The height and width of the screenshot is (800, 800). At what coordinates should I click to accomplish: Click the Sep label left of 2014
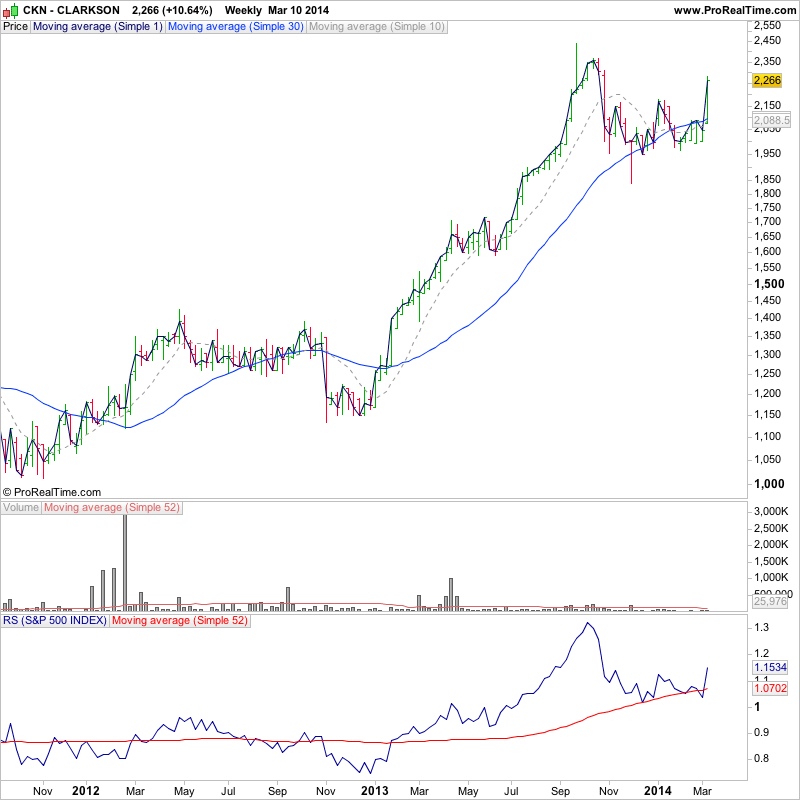tap(560, 791)
